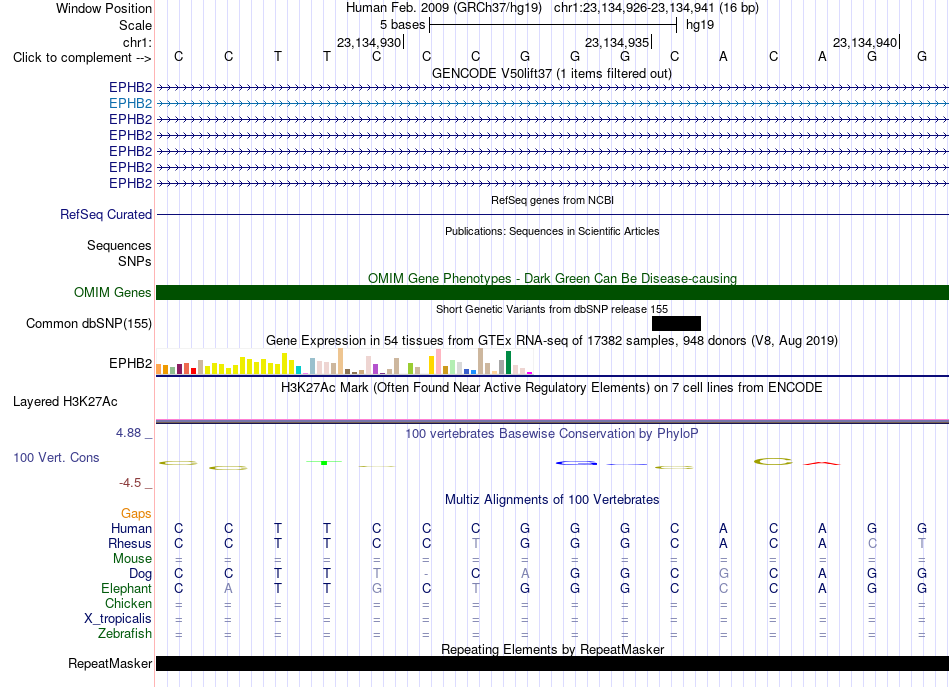Click the chr1: base position label
Viewport: 950px width, 687px height.
pyautogui.click(x=137, y=42)
